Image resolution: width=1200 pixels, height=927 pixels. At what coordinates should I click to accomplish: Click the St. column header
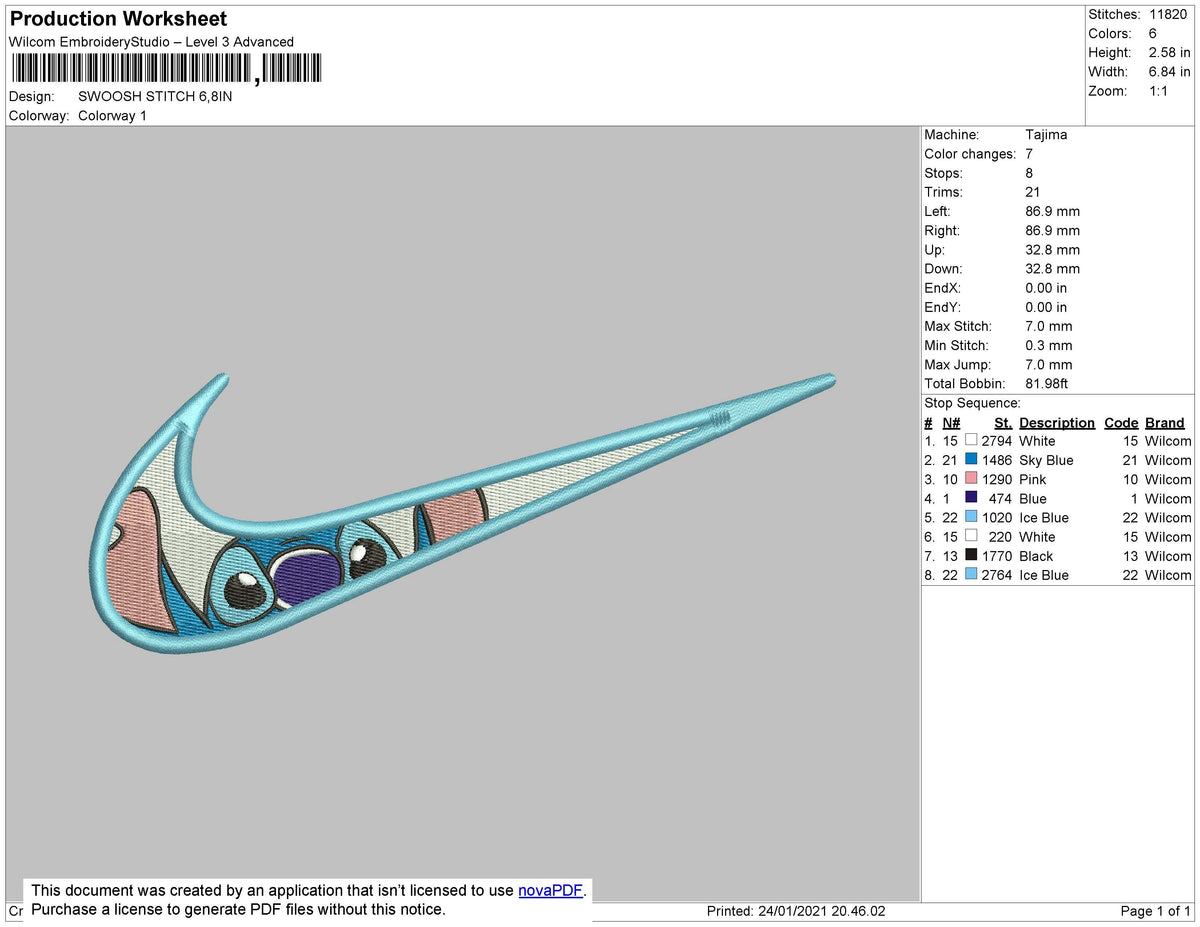(x=1003, y=422)
